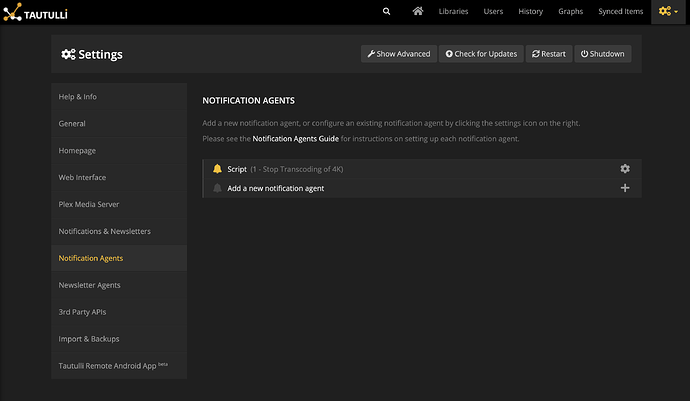Select Tautulli Remote Android App in sidebar
This screenshot has height=401, width=690.
pos(119,366)
